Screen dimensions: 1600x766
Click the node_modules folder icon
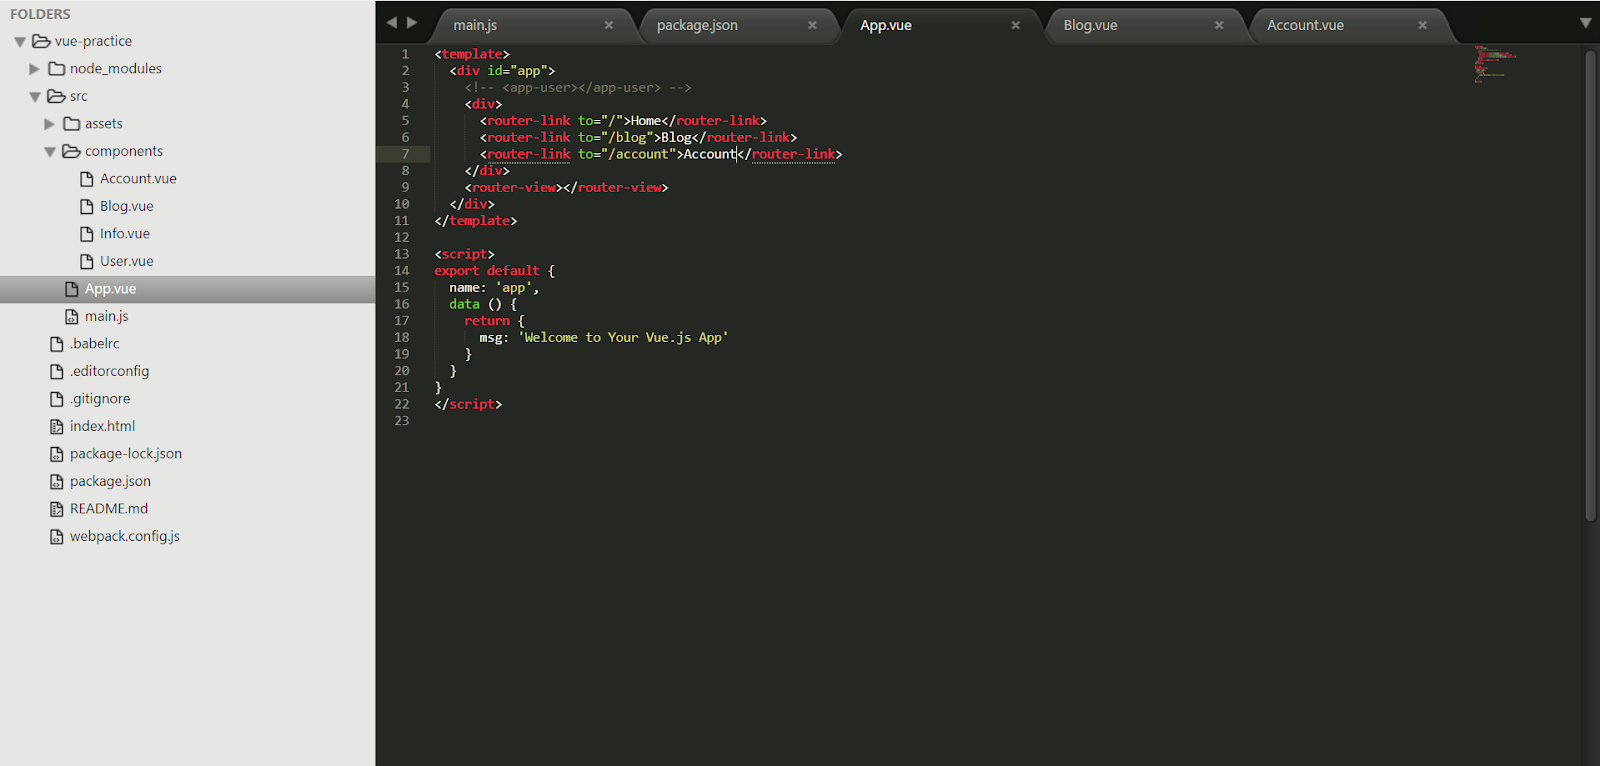57,69
